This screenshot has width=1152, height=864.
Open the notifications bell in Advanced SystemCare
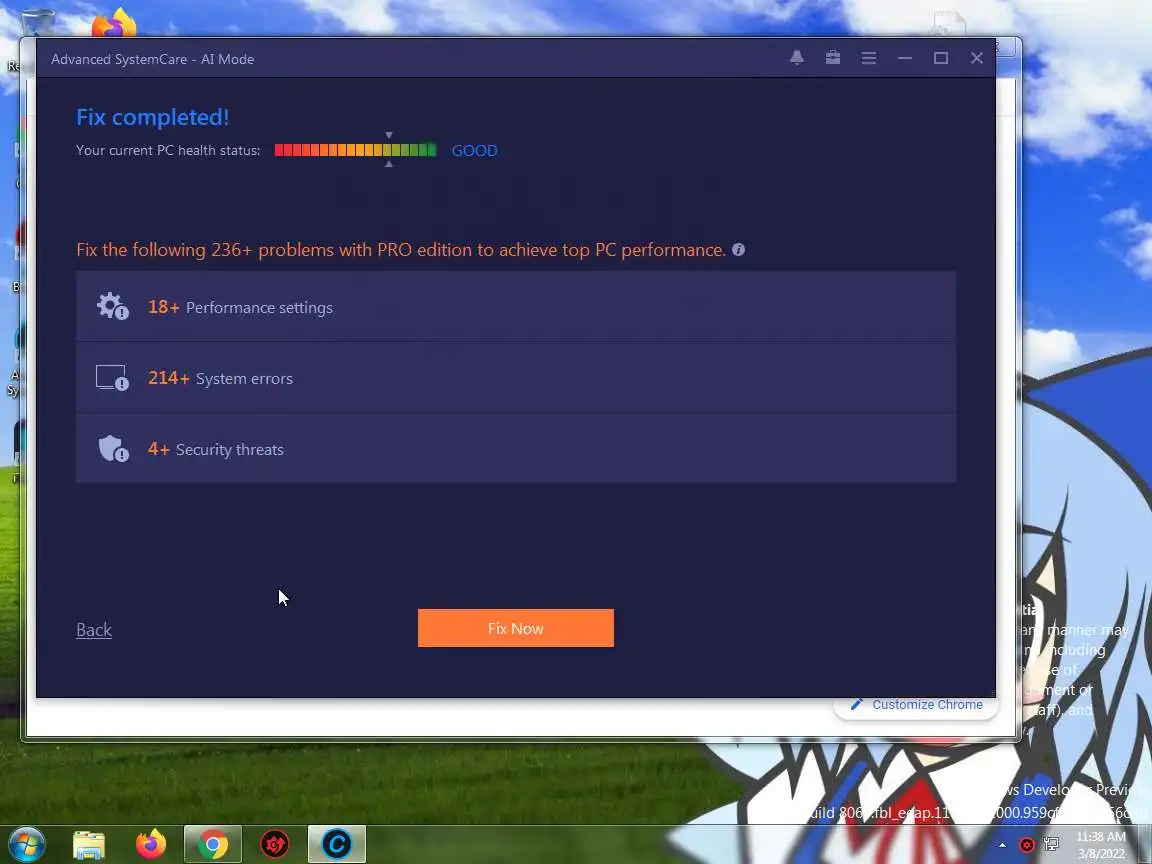coord(796,58)
